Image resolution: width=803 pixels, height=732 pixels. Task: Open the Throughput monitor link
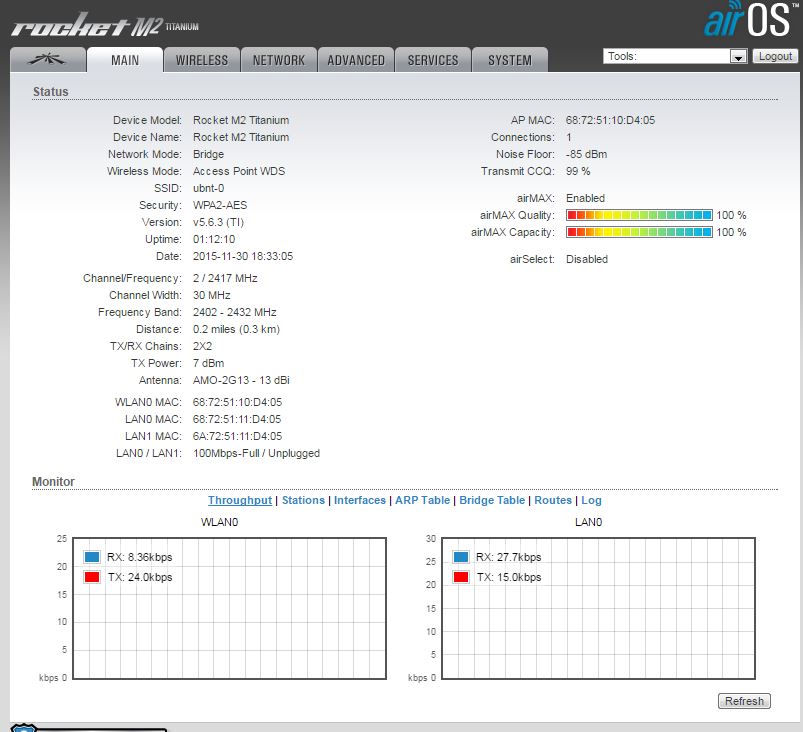(x=240, y=500)
